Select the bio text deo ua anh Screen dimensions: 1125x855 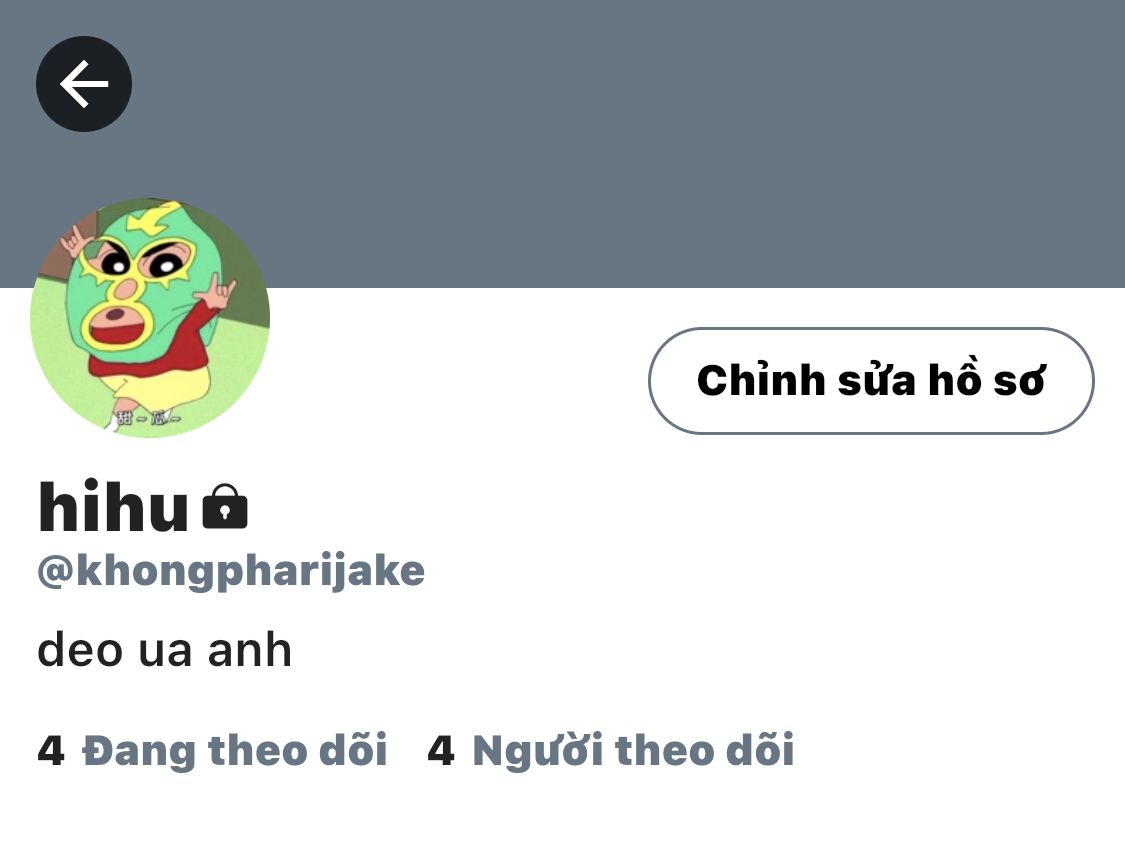coord(164,650)
